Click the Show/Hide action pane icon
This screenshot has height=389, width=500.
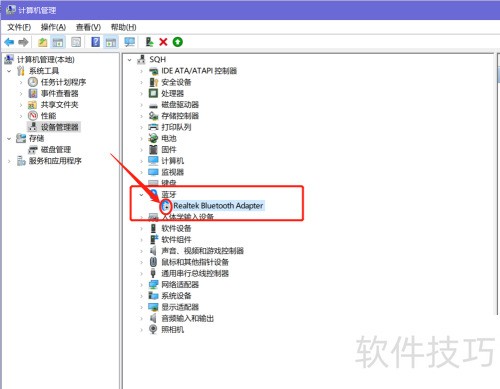111,42
